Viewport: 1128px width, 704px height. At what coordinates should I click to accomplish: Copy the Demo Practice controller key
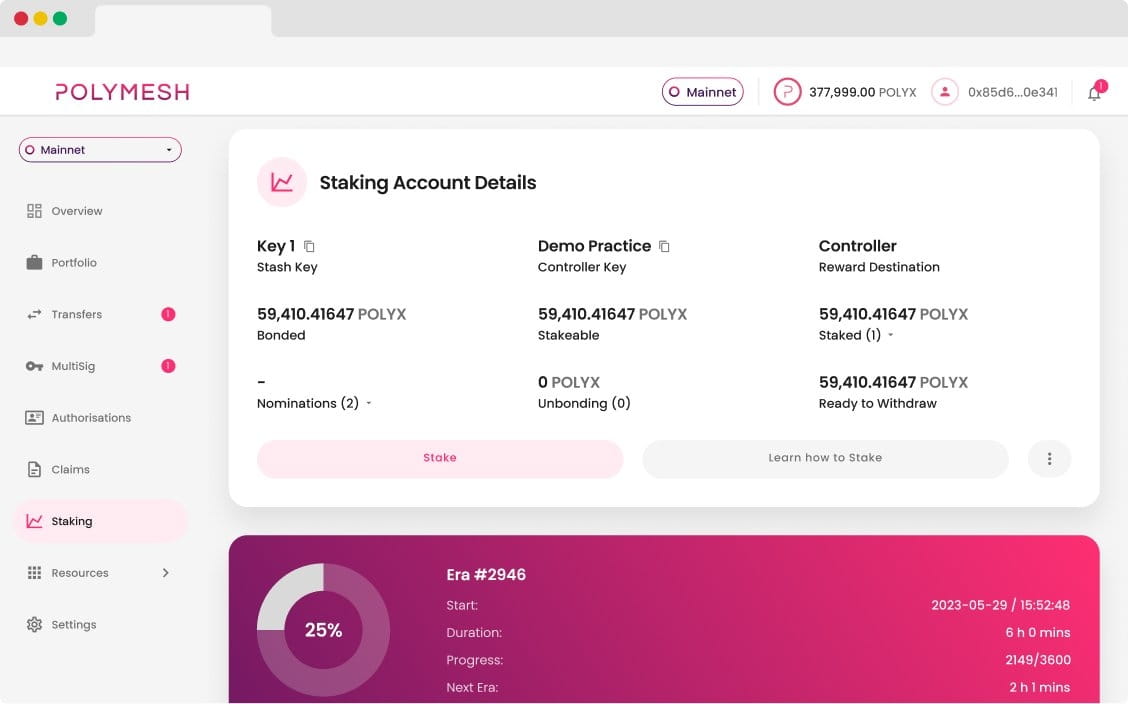click(x=665, y=244)
